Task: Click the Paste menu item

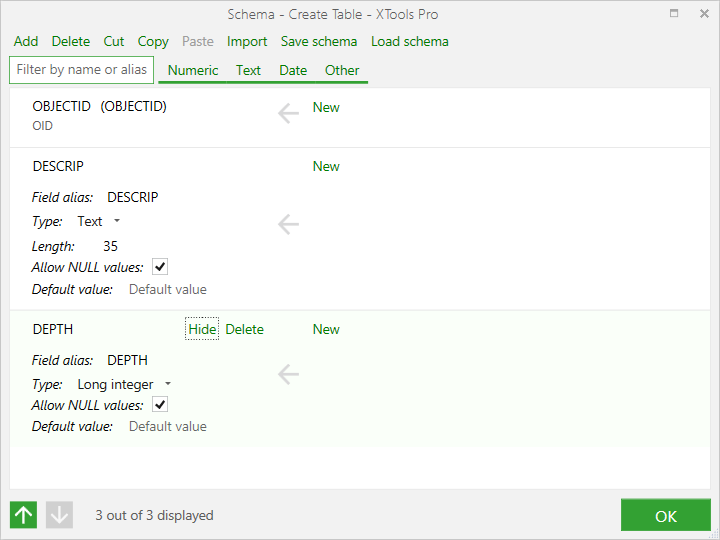Action: (197, 41)
